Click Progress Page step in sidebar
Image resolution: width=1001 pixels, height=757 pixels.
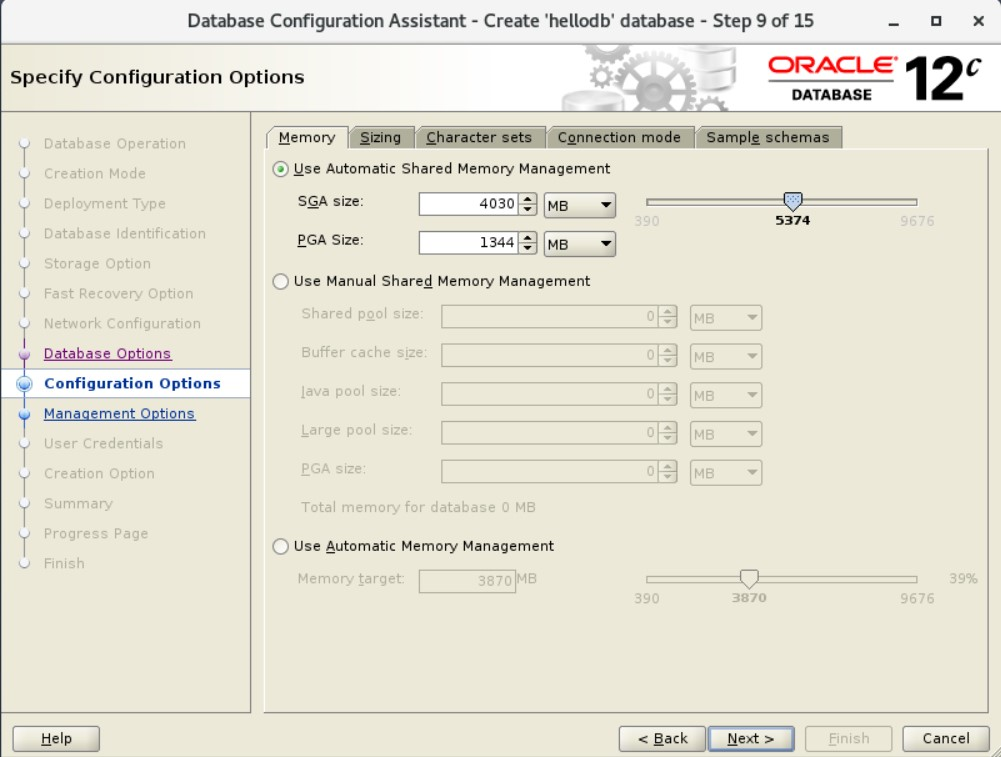pyautogui.click(x=96, y=534)
